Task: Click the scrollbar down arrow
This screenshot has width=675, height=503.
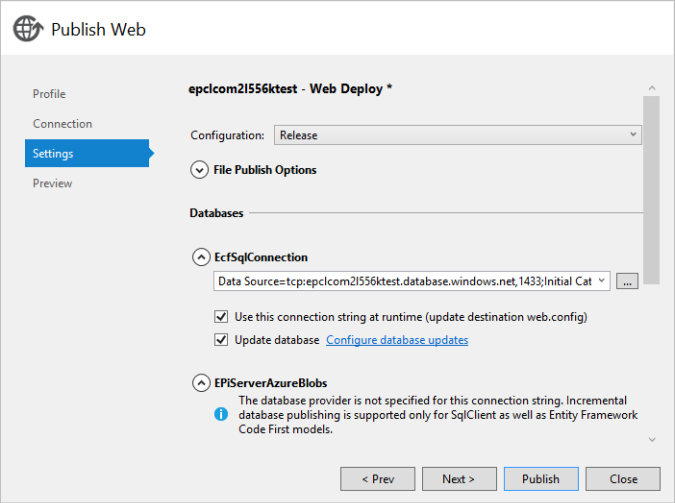Action: (652, 440)
